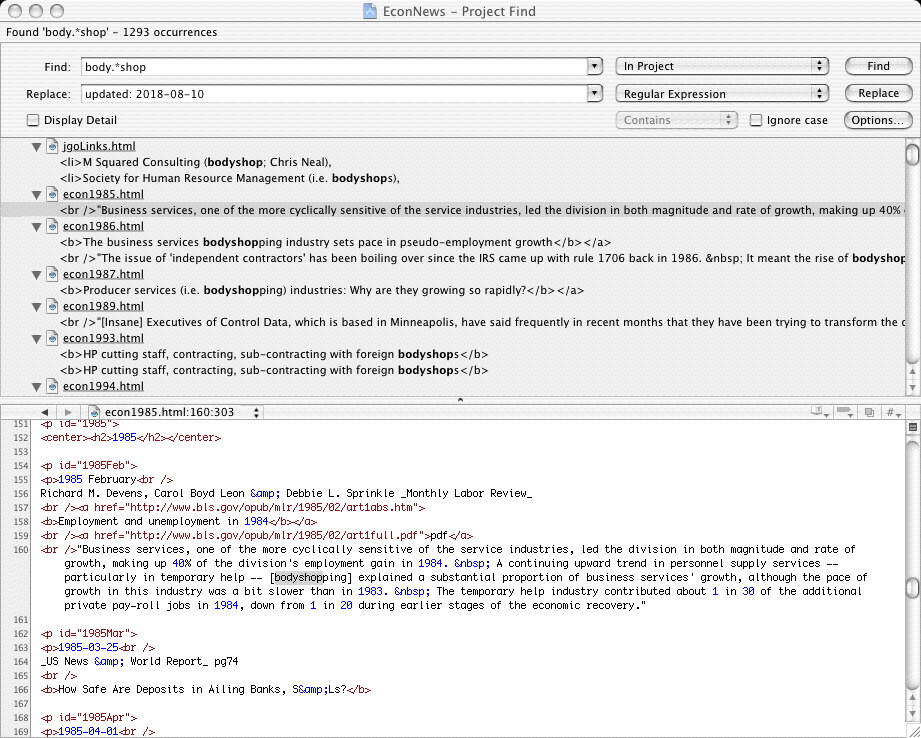This screenshot has height=738, width=921.
Task: Select the 'independent contractors' result line
Action: click(x=482, y=259)
